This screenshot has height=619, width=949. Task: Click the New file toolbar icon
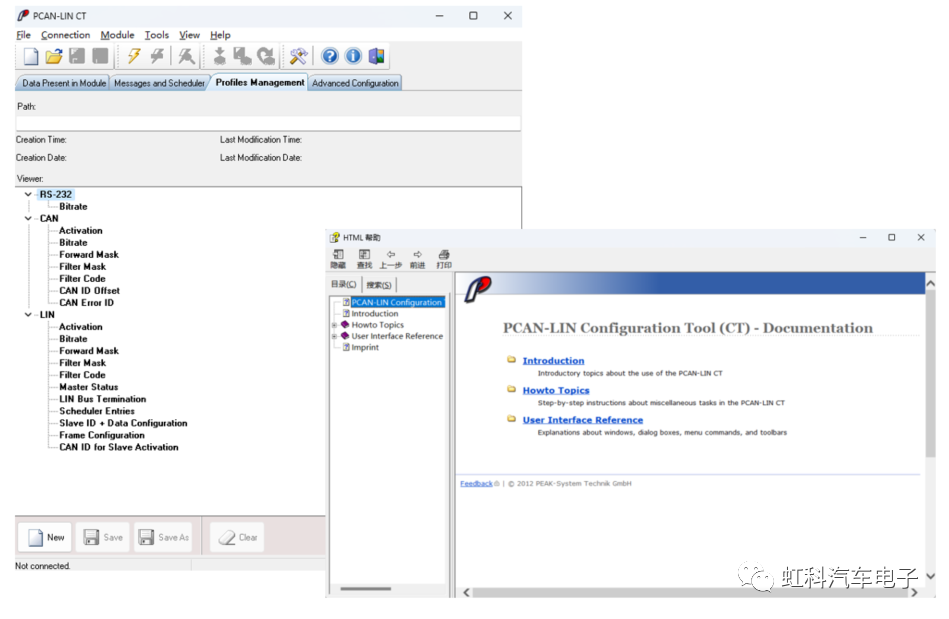[30, 56]
